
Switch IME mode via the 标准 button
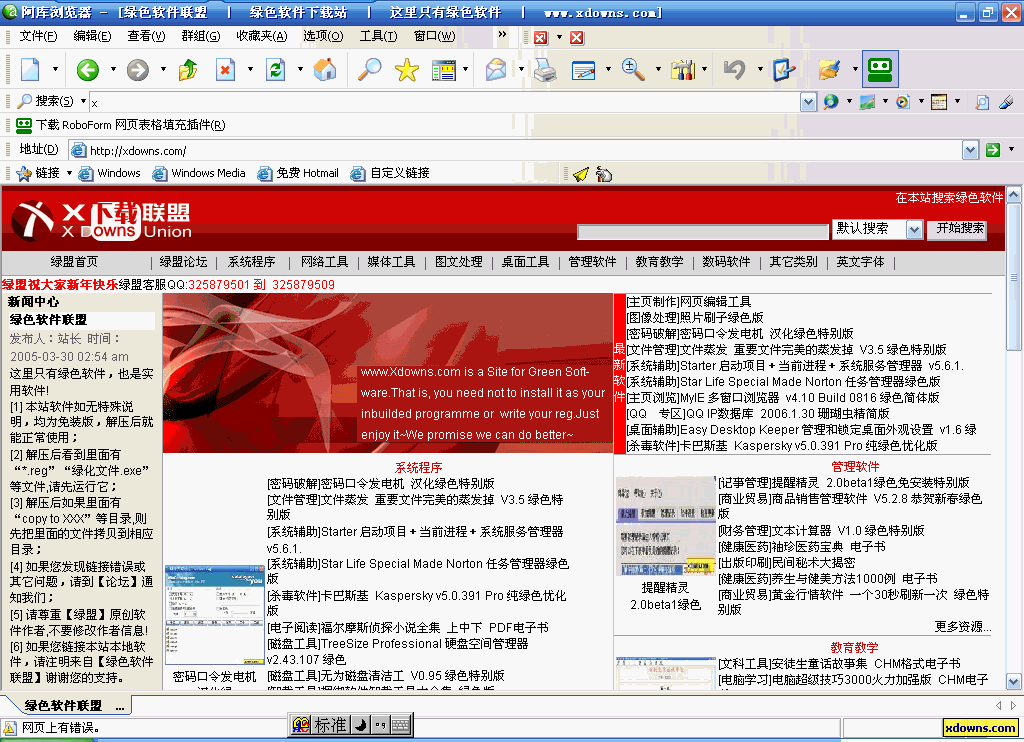pos(330,724)
